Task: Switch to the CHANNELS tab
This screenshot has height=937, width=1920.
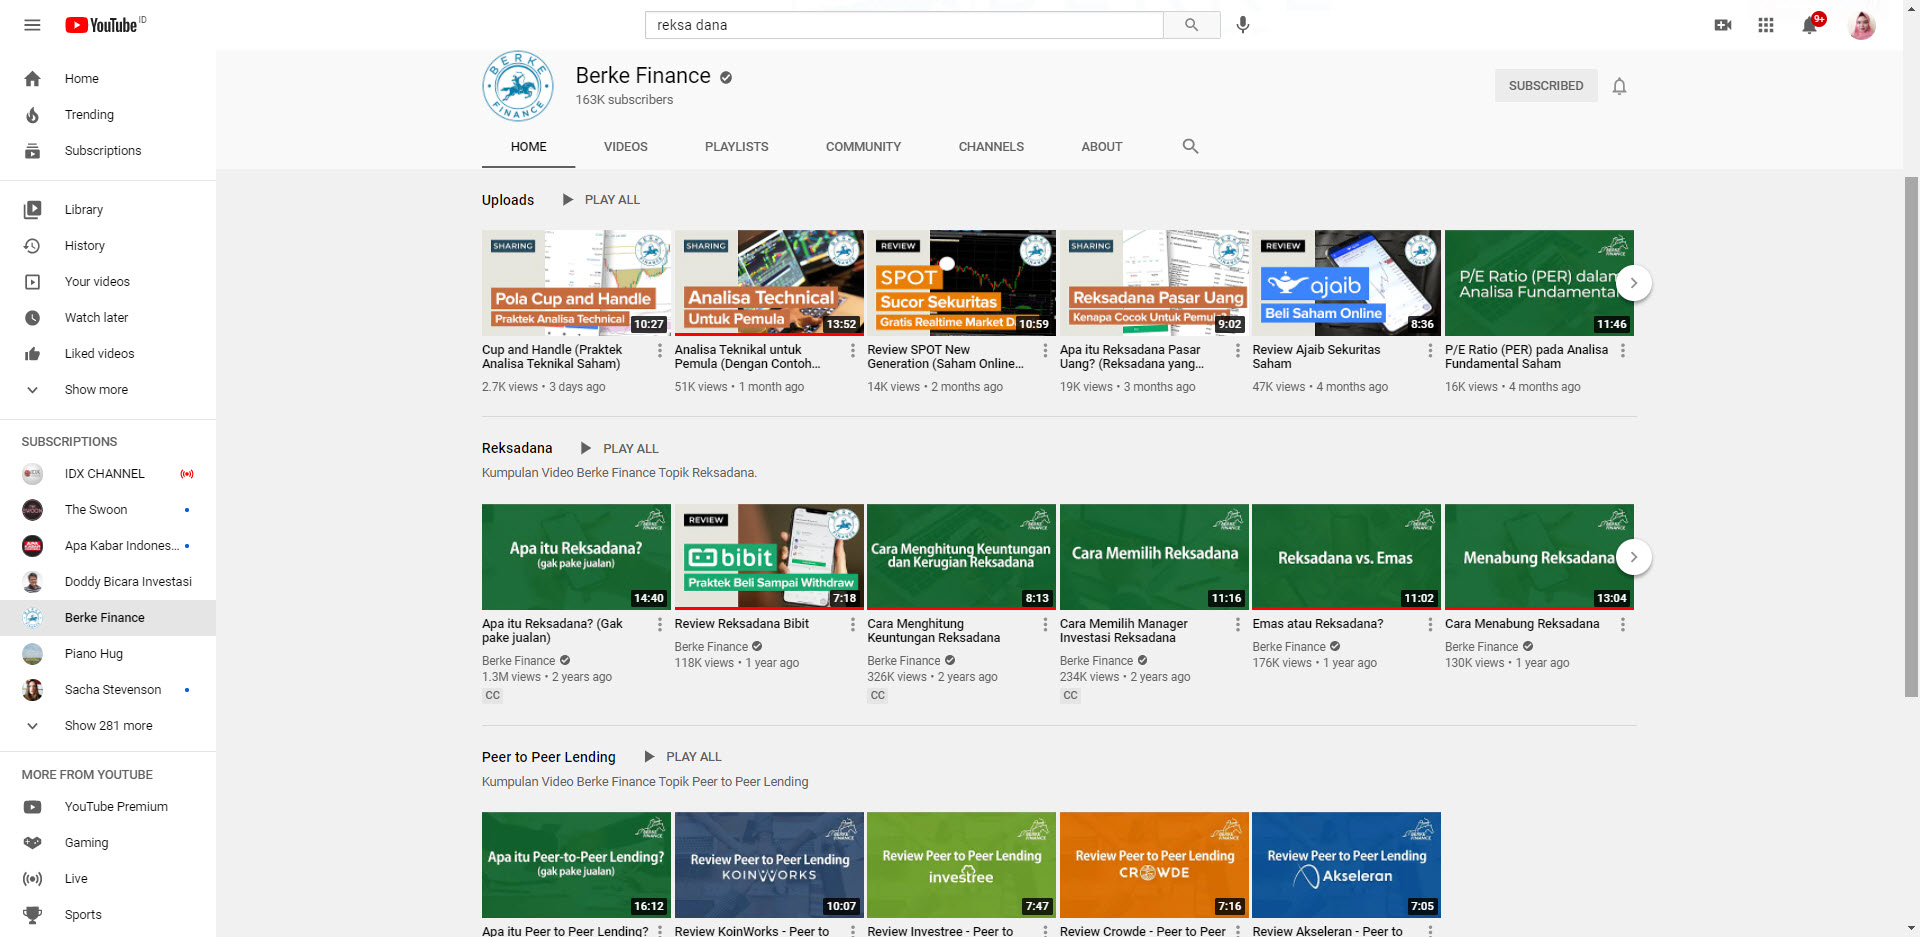Action: pos(991,147)
